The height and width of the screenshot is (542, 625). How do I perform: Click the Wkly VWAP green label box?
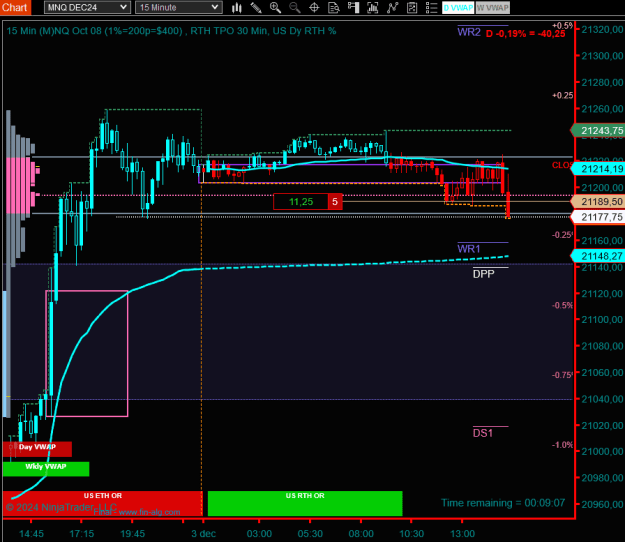tap(46, 469)
